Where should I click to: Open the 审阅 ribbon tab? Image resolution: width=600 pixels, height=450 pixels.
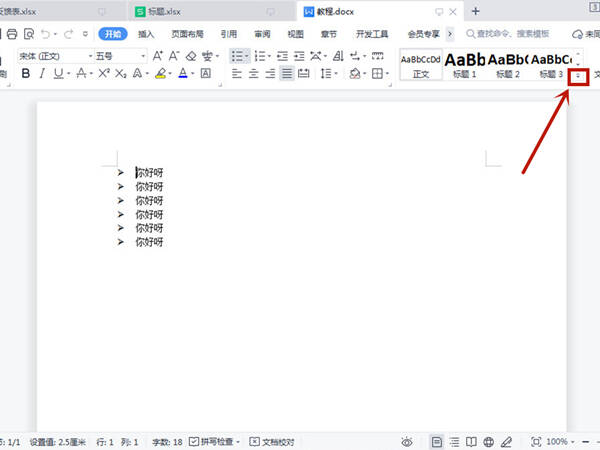[262, 34]
